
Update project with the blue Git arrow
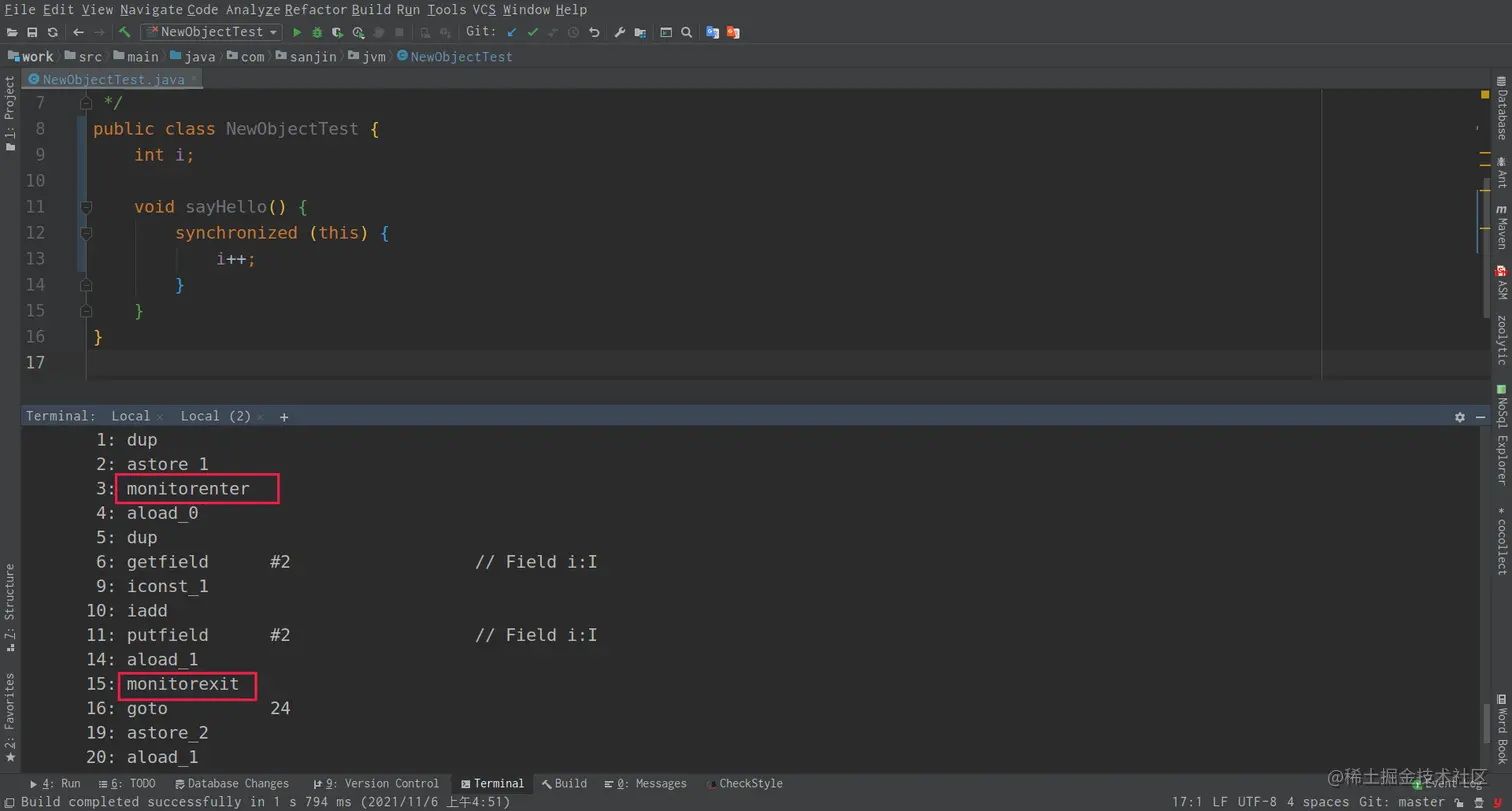tap(512, 32)
